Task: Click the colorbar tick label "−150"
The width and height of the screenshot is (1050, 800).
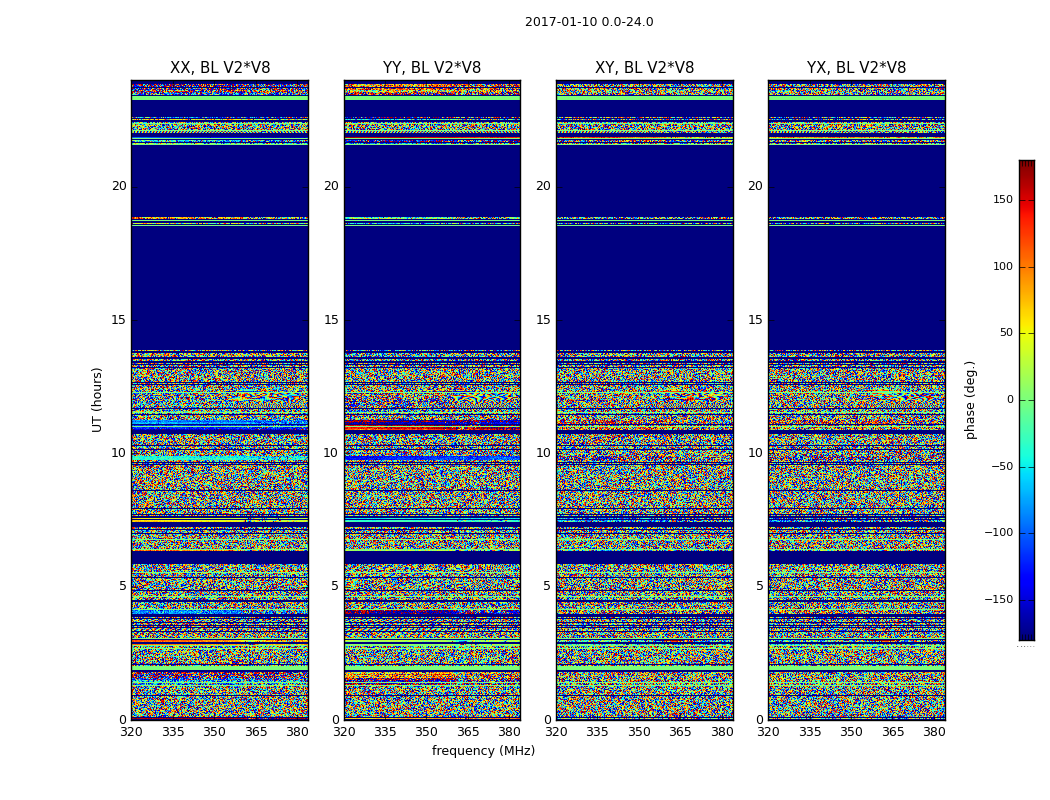Action: click(x=999, y=599)
